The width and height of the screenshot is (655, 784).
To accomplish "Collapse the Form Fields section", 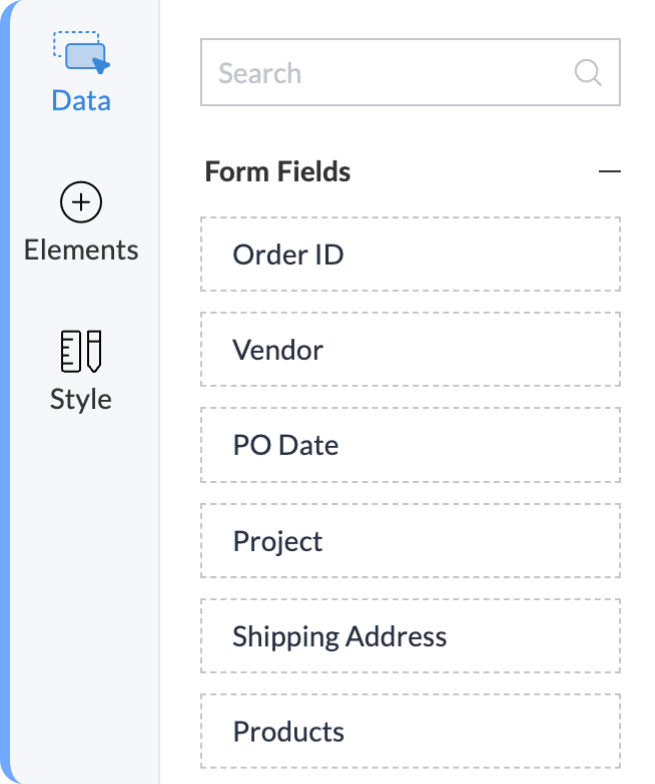I will pos(609,172).
